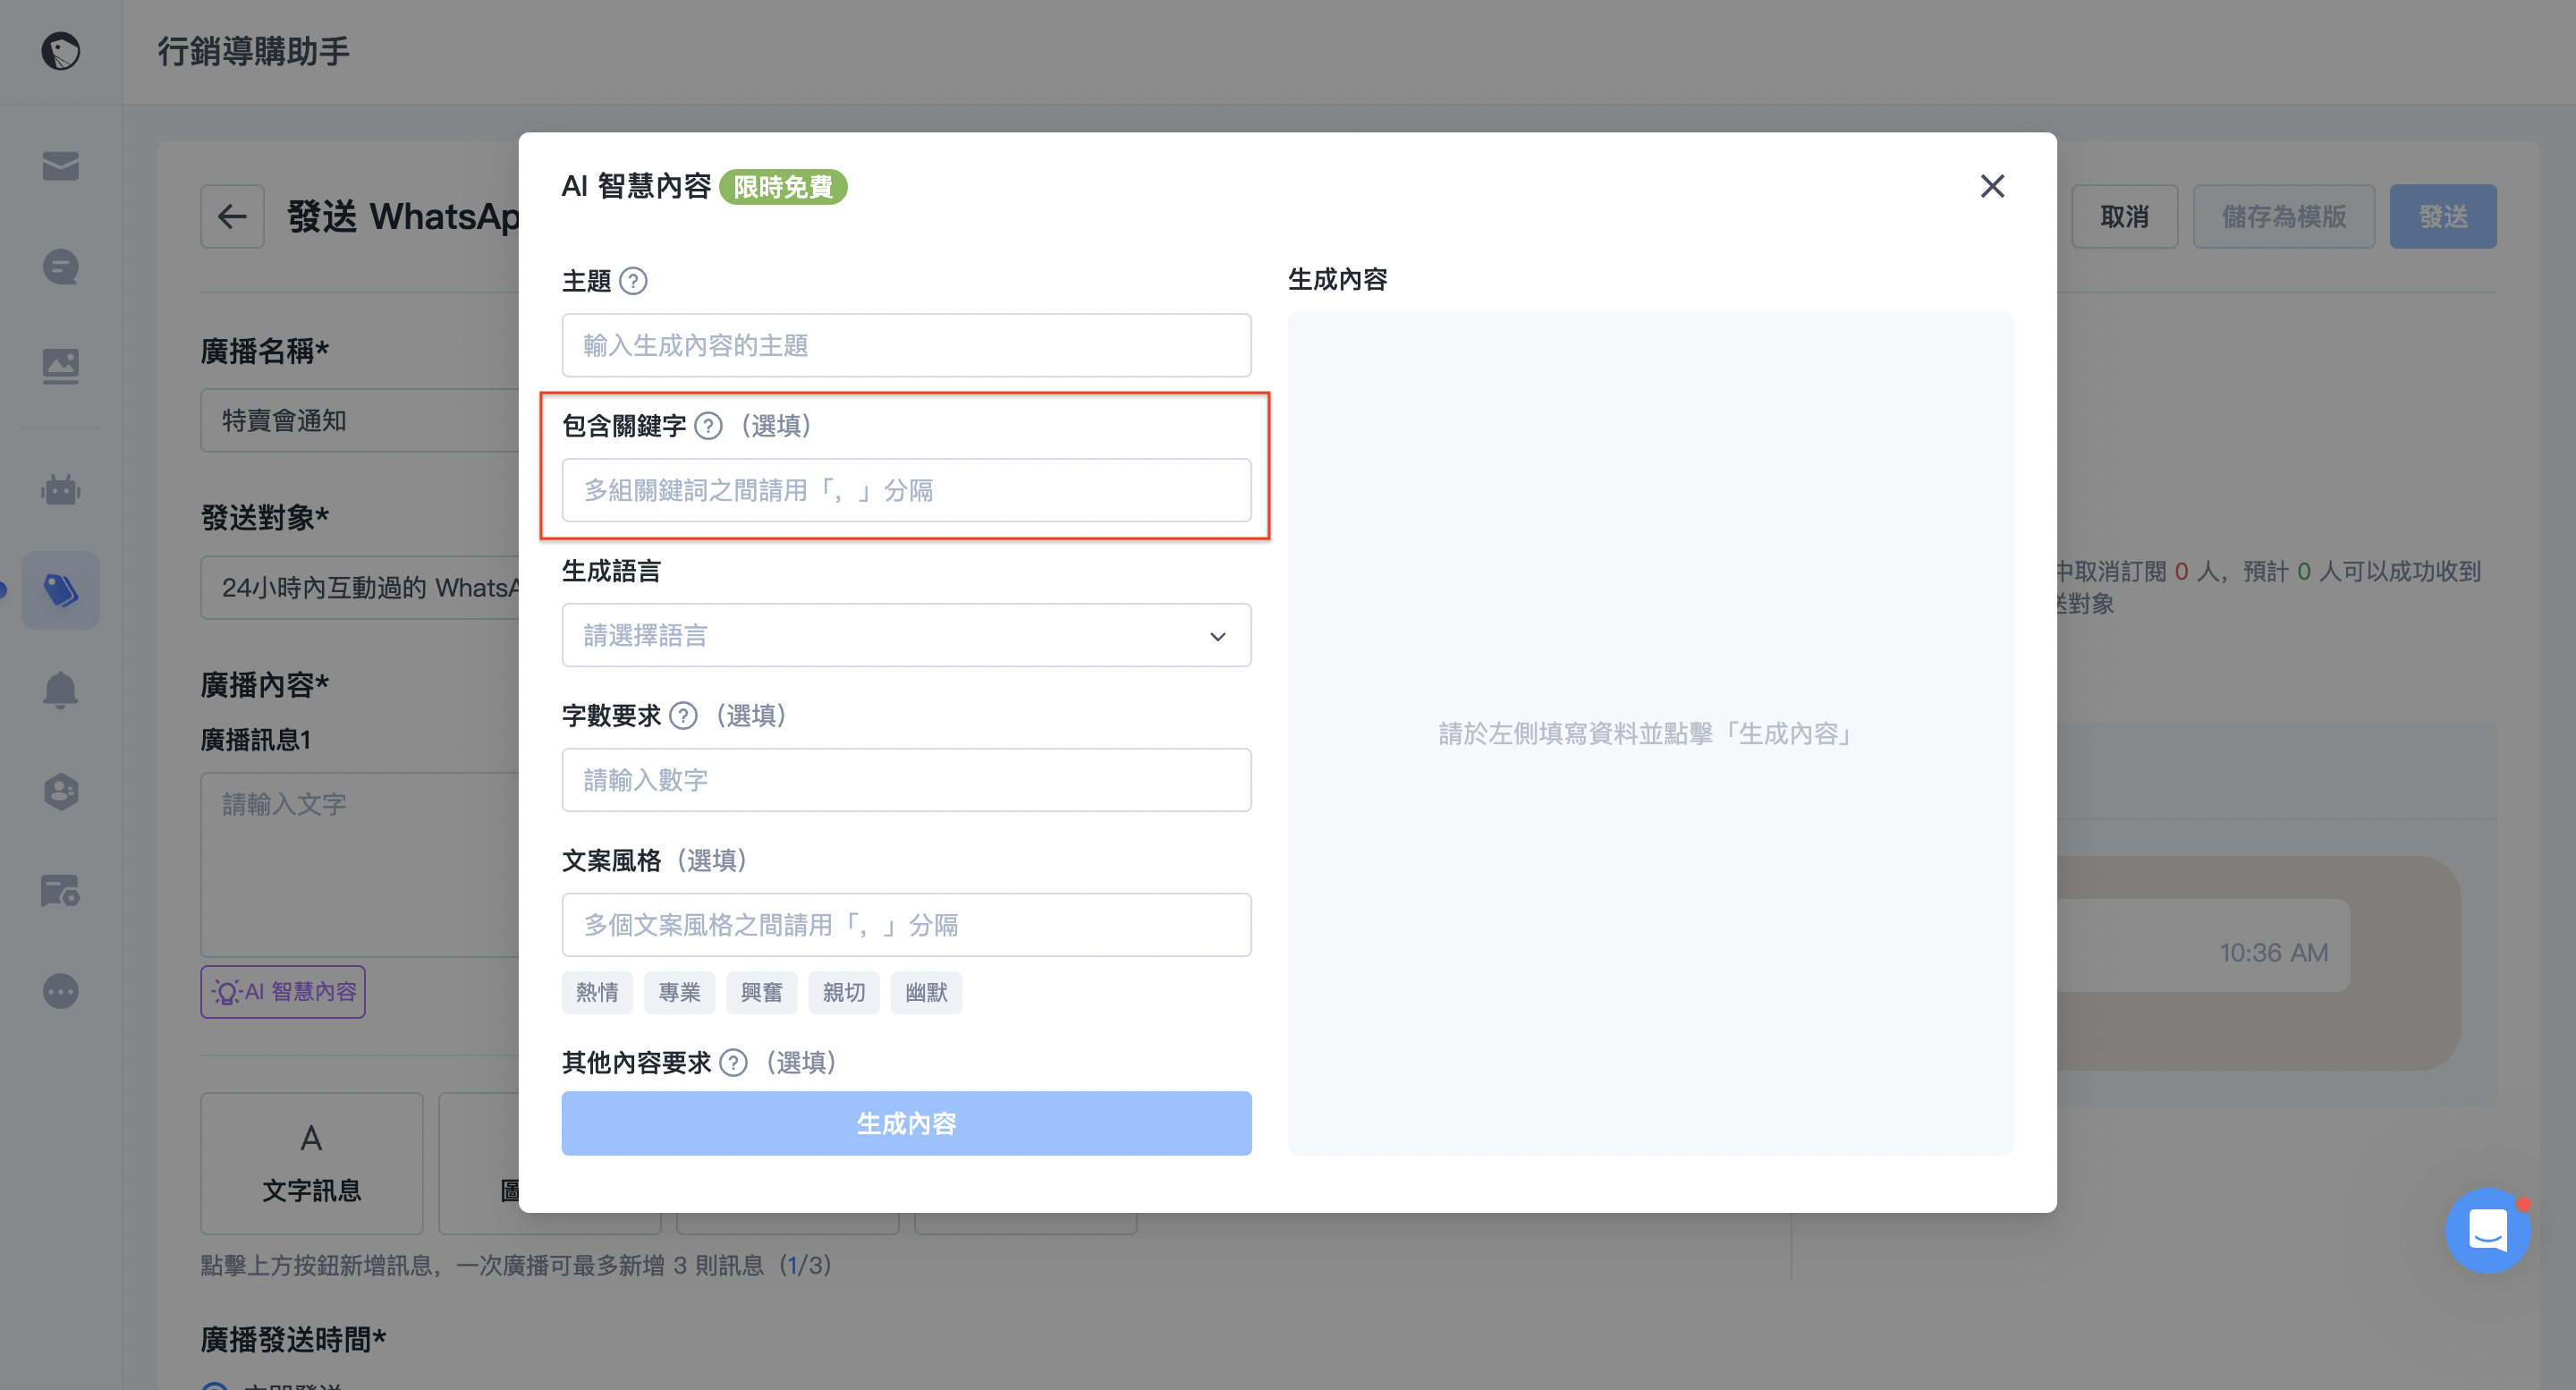Open the user badge sidebar icon
The height and width of the screenshot is (1390, 2576).
(61, 791)
